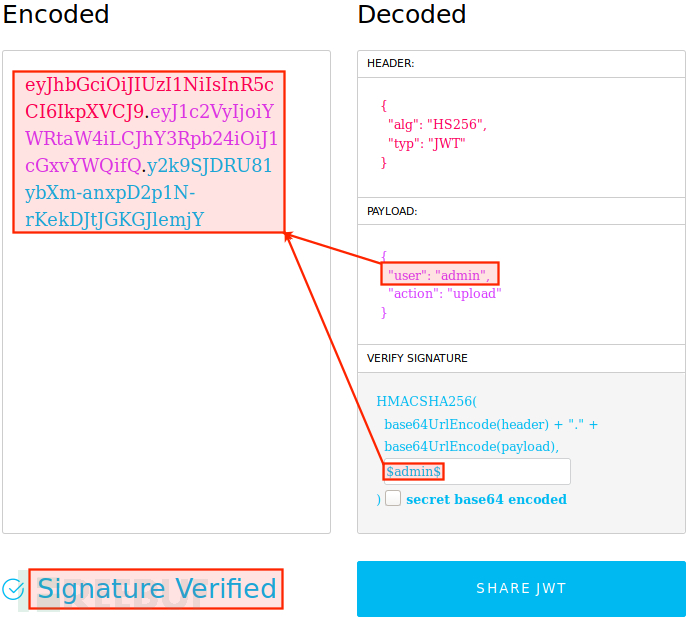Screen dimensions: 688x619
Task: Click the Signature Verified status text
Action: tap(157, 588)
